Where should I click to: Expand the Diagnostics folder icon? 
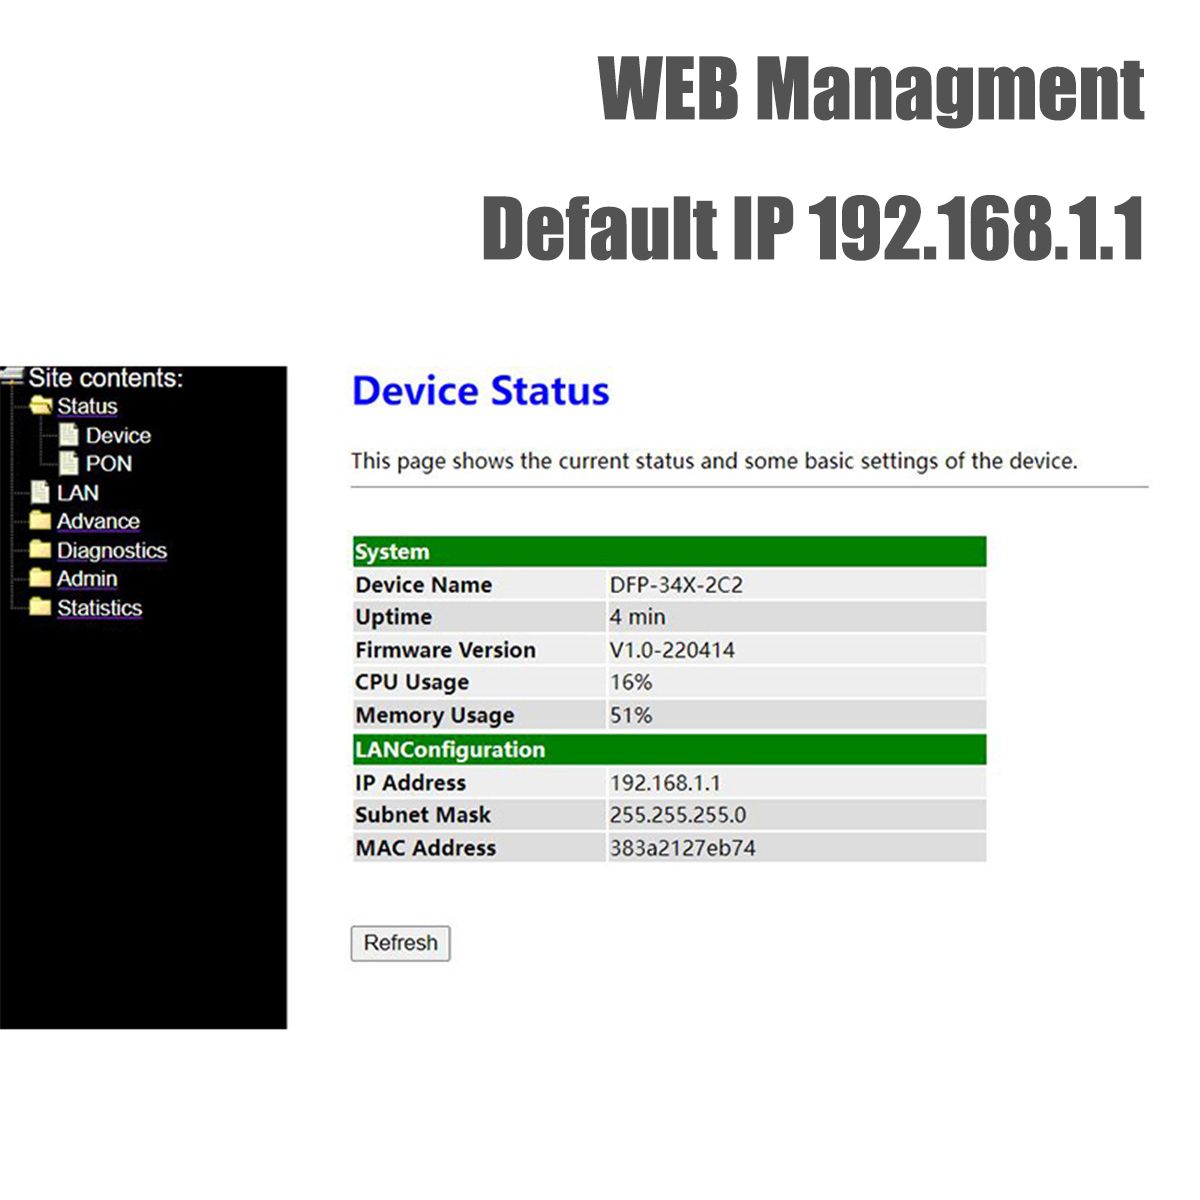pyautogui.click(x=41, y=550)
